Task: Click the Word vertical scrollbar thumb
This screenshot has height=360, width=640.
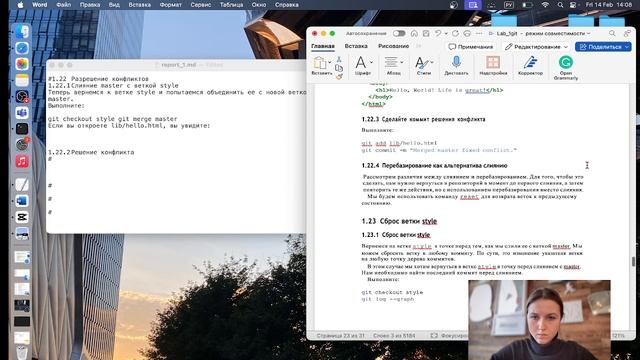Action: [633, 261]
